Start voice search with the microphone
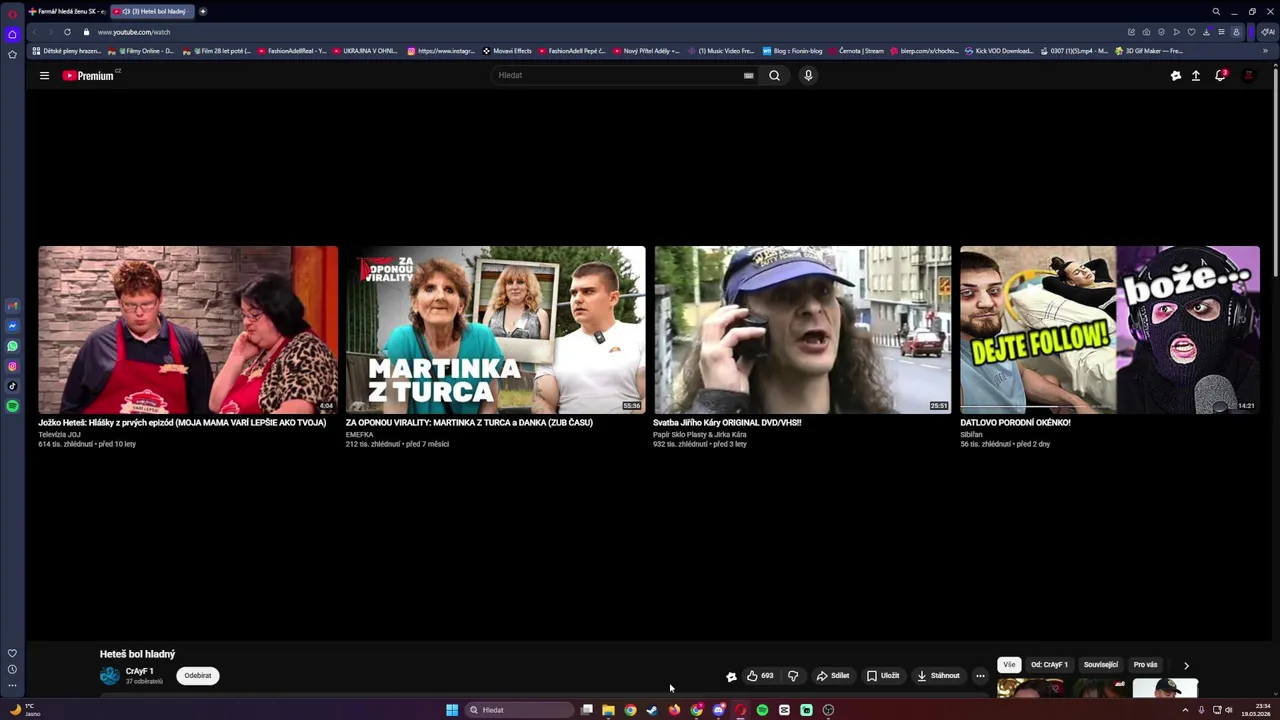Screen dimensions: 1280x720 point(808,75)
